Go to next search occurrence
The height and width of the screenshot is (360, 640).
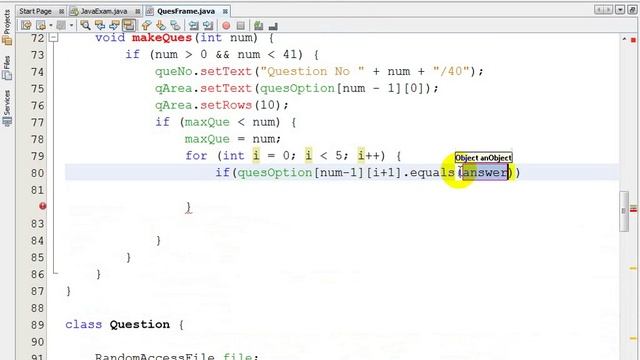pyautogui.click(x=114, y=26)
